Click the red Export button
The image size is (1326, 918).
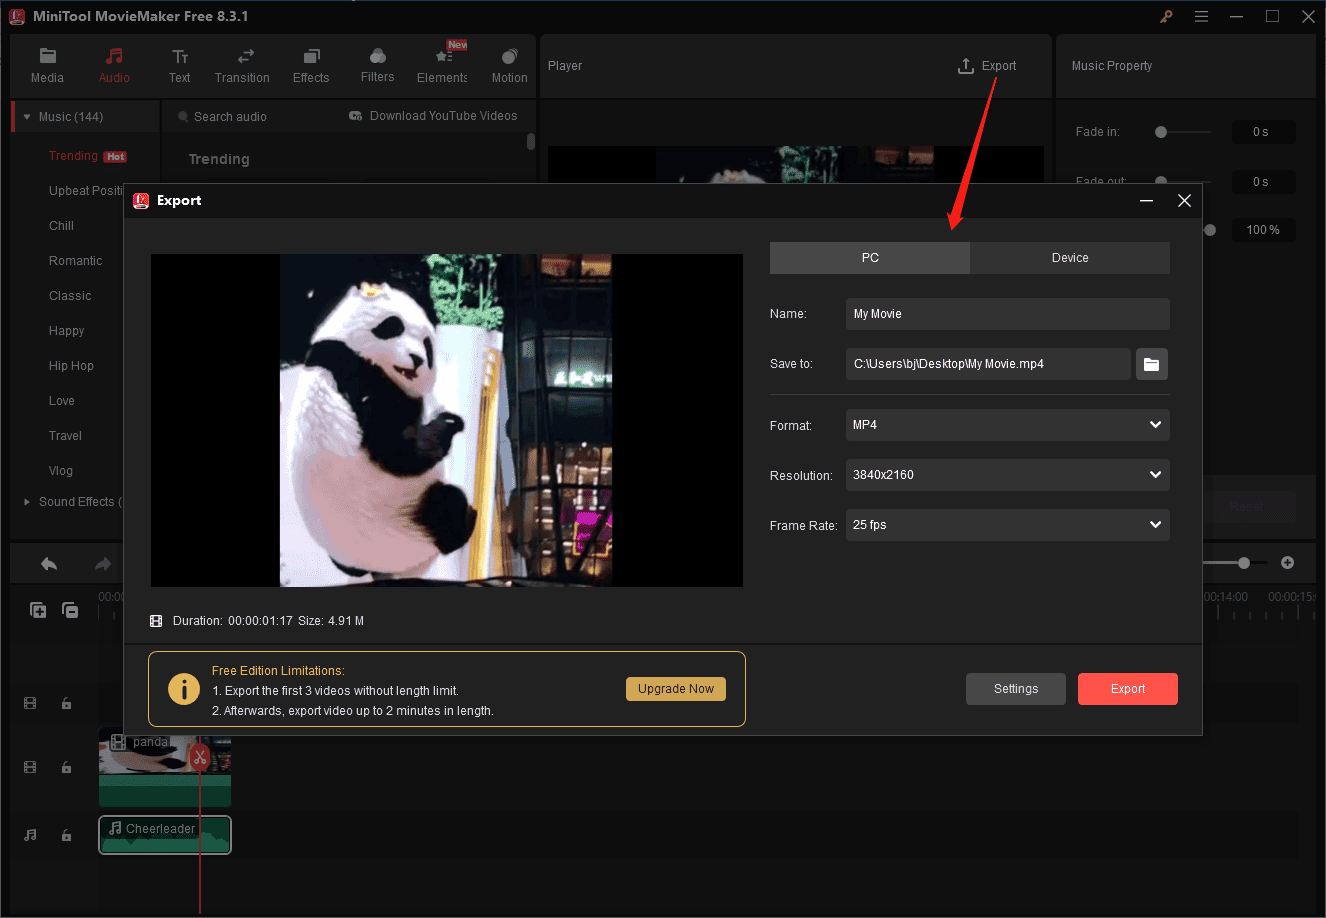tap(1127, 688)
